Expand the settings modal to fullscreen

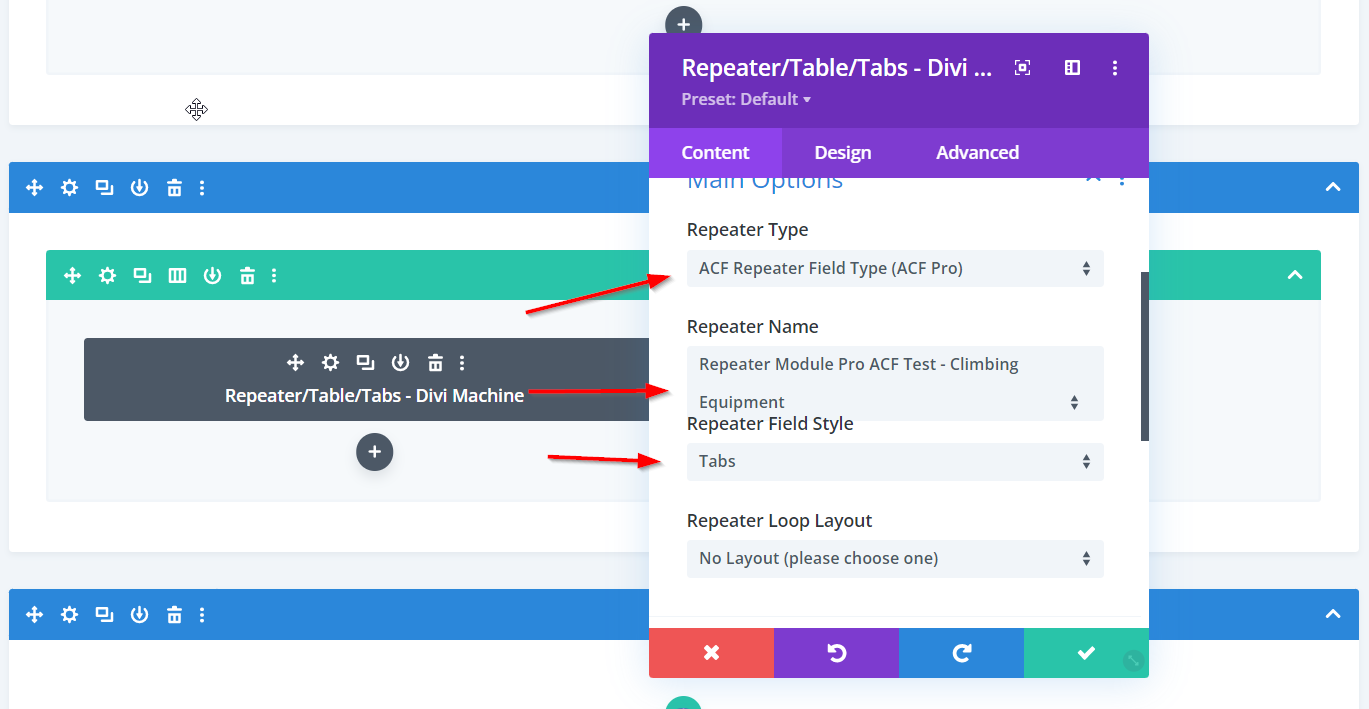click(x=1022, y=68)
